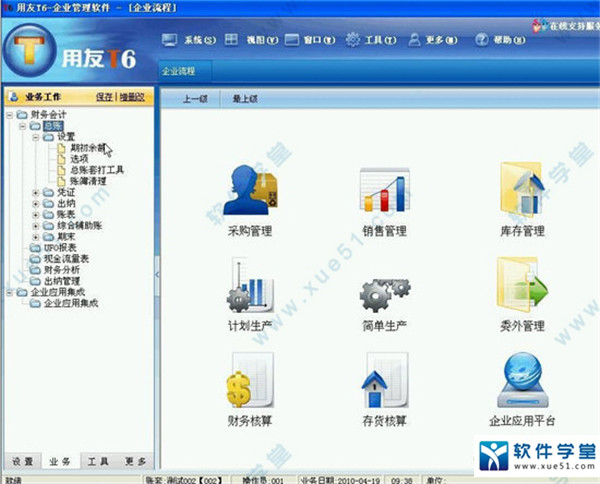Screen dimensions: 600x484
Task: Click the person icon beside 更多(M)
Action: pyautogui.click(x=414, y=40)
